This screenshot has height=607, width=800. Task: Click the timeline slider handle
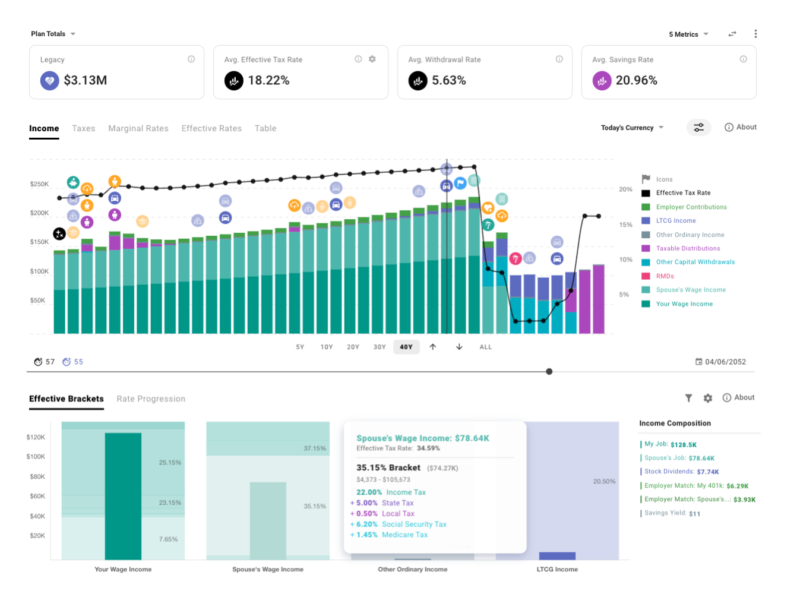pyautogui.click(x=549, y=371)
